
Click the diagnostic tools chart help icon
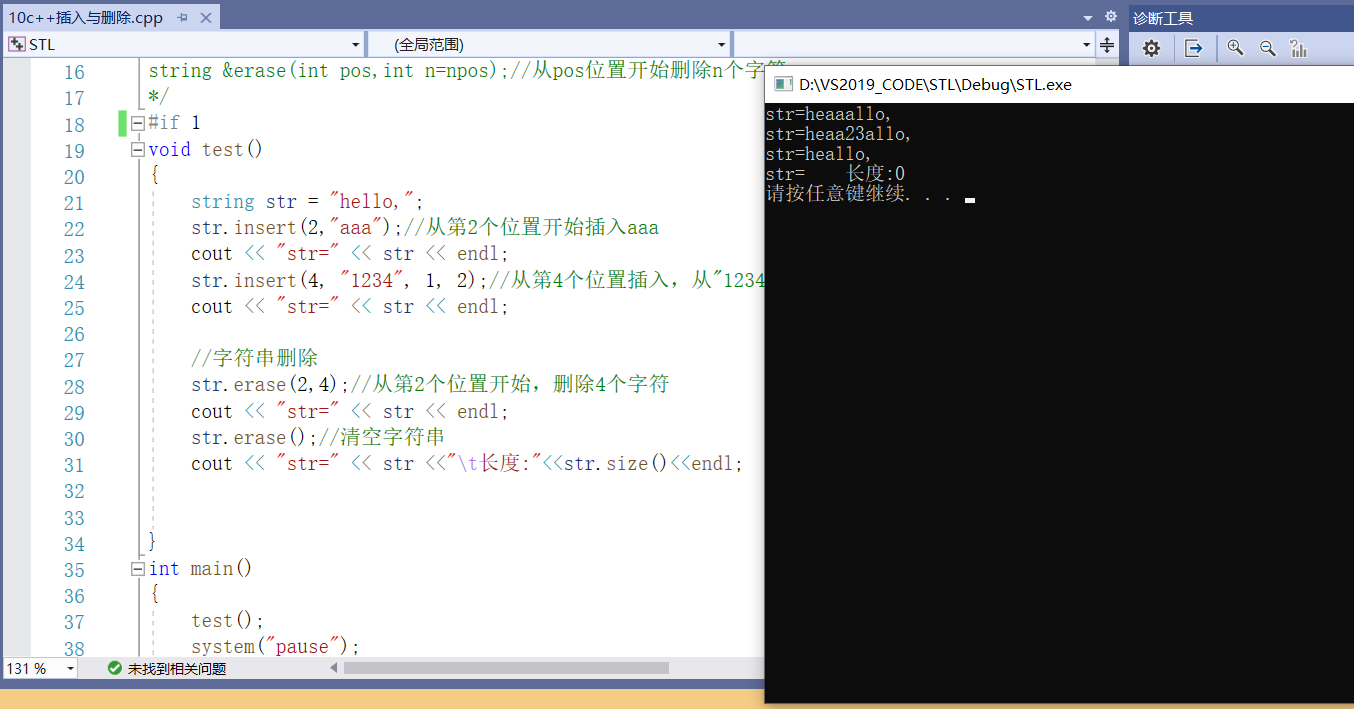[1299, 48]
